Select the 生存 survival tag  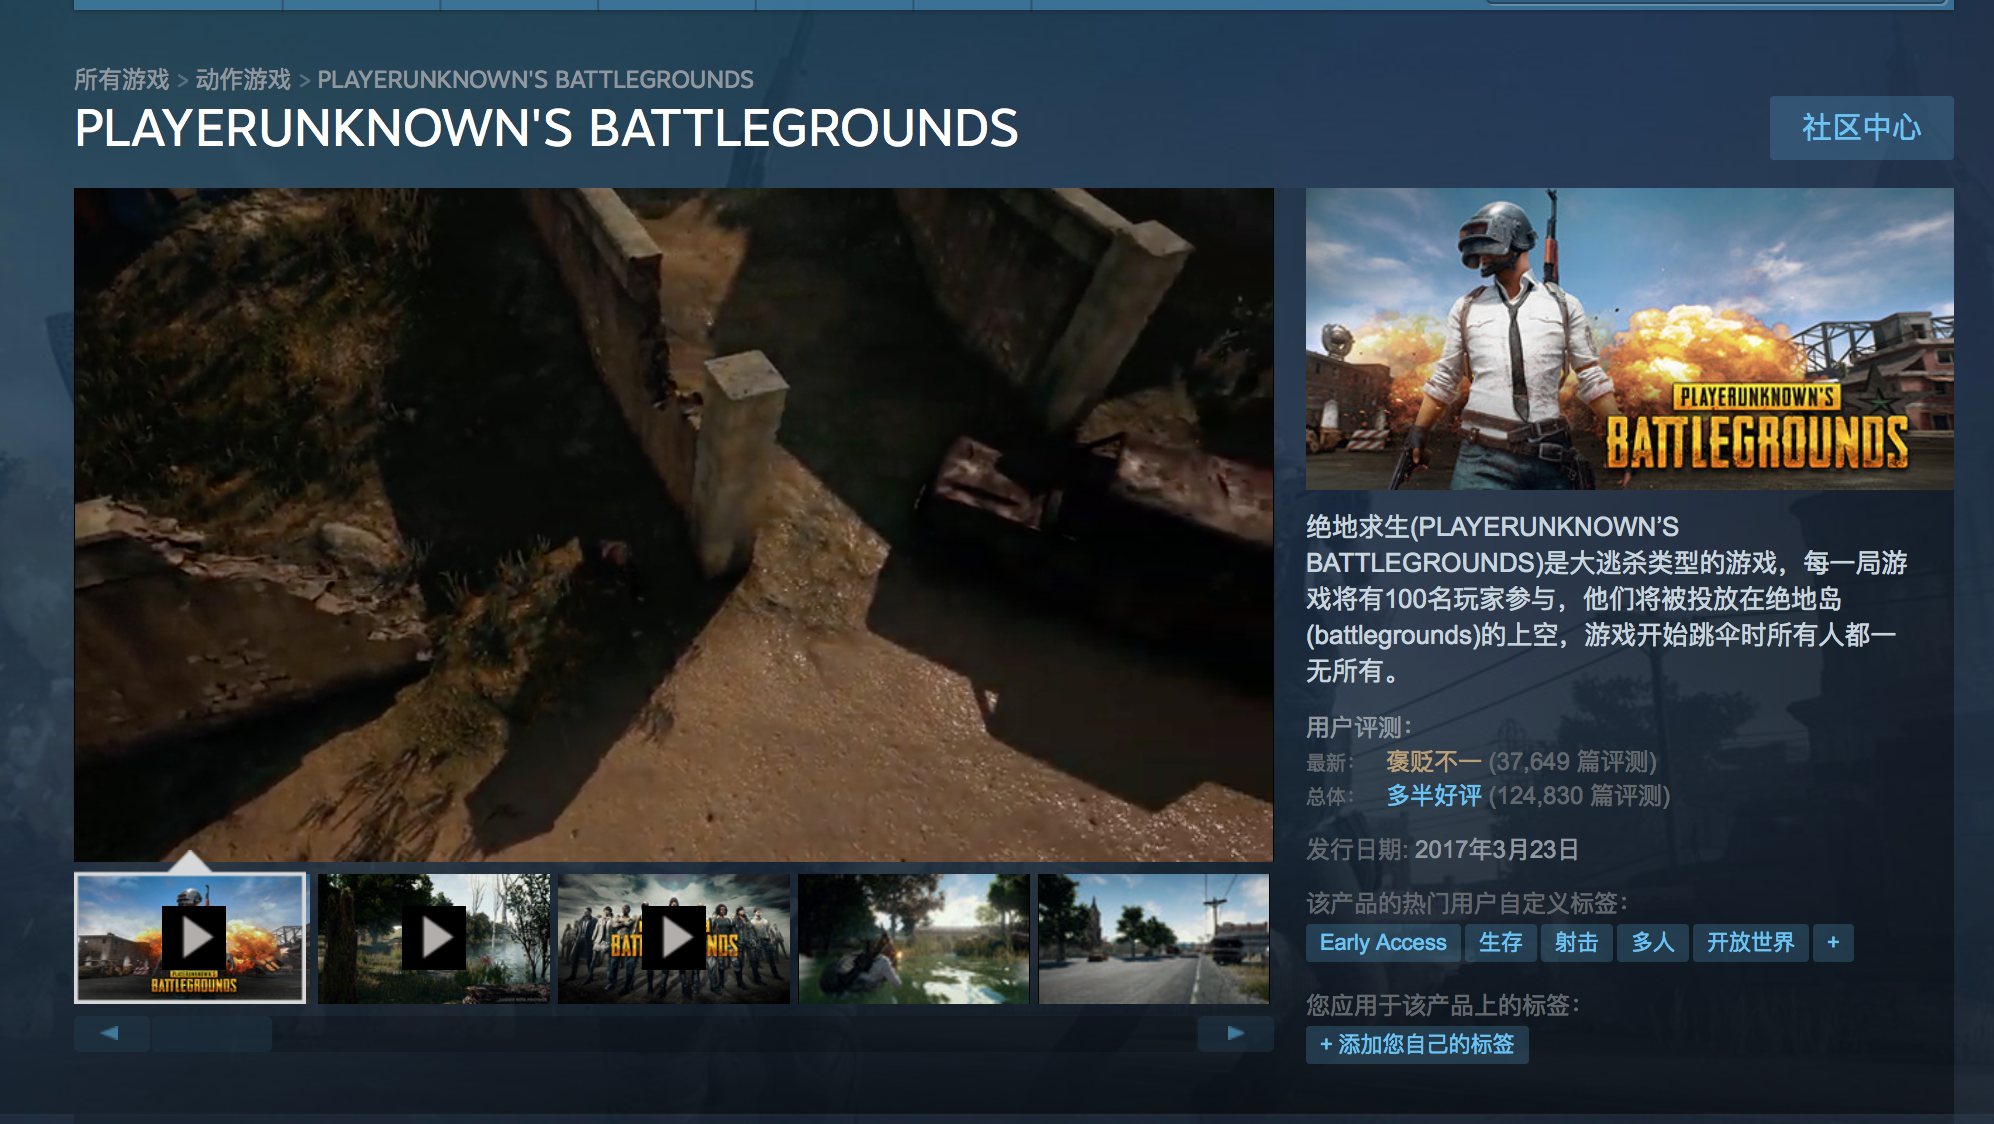pos(1500,942)
